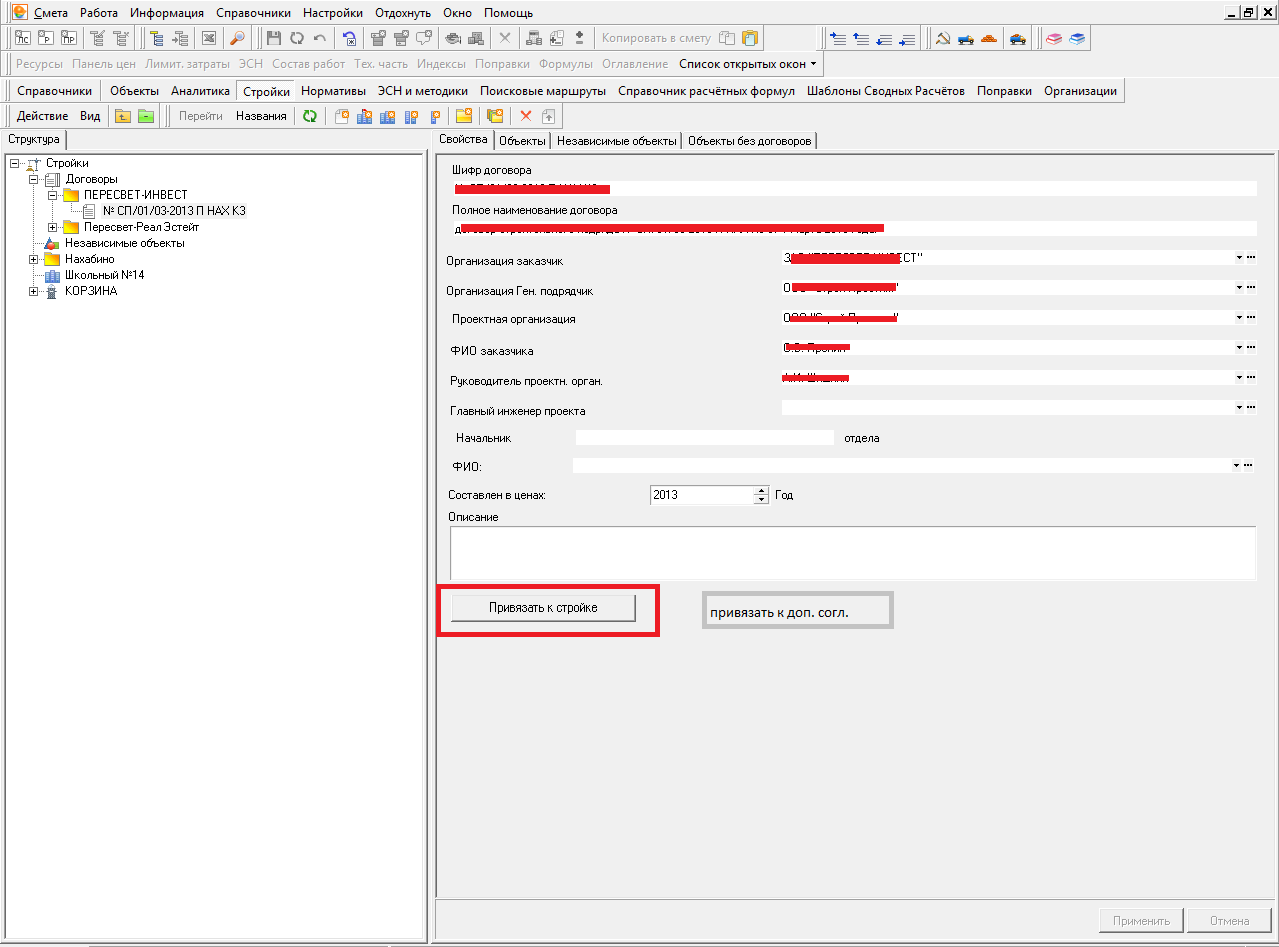Switch to the Свойства tab

tap(463, 140)
